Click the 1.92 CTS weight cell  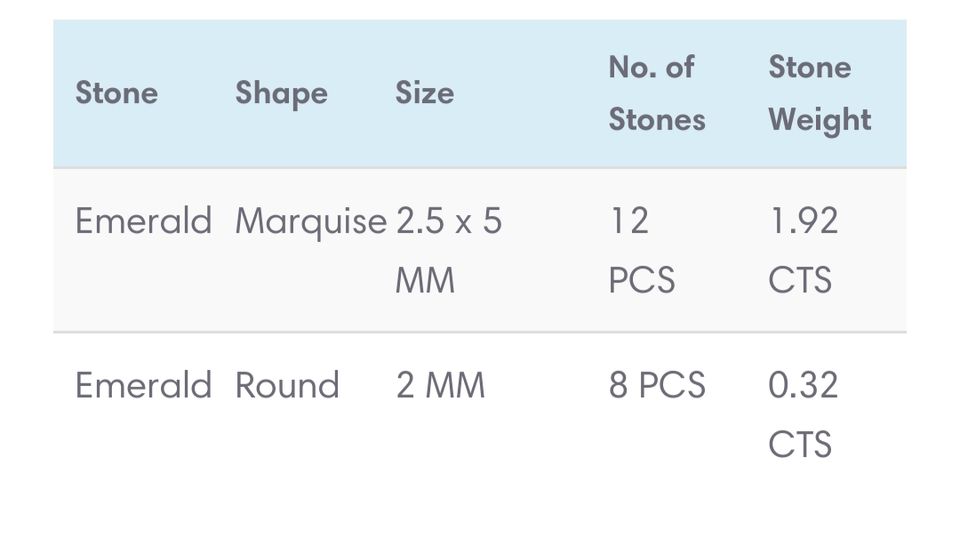click(x=802, y=249)
